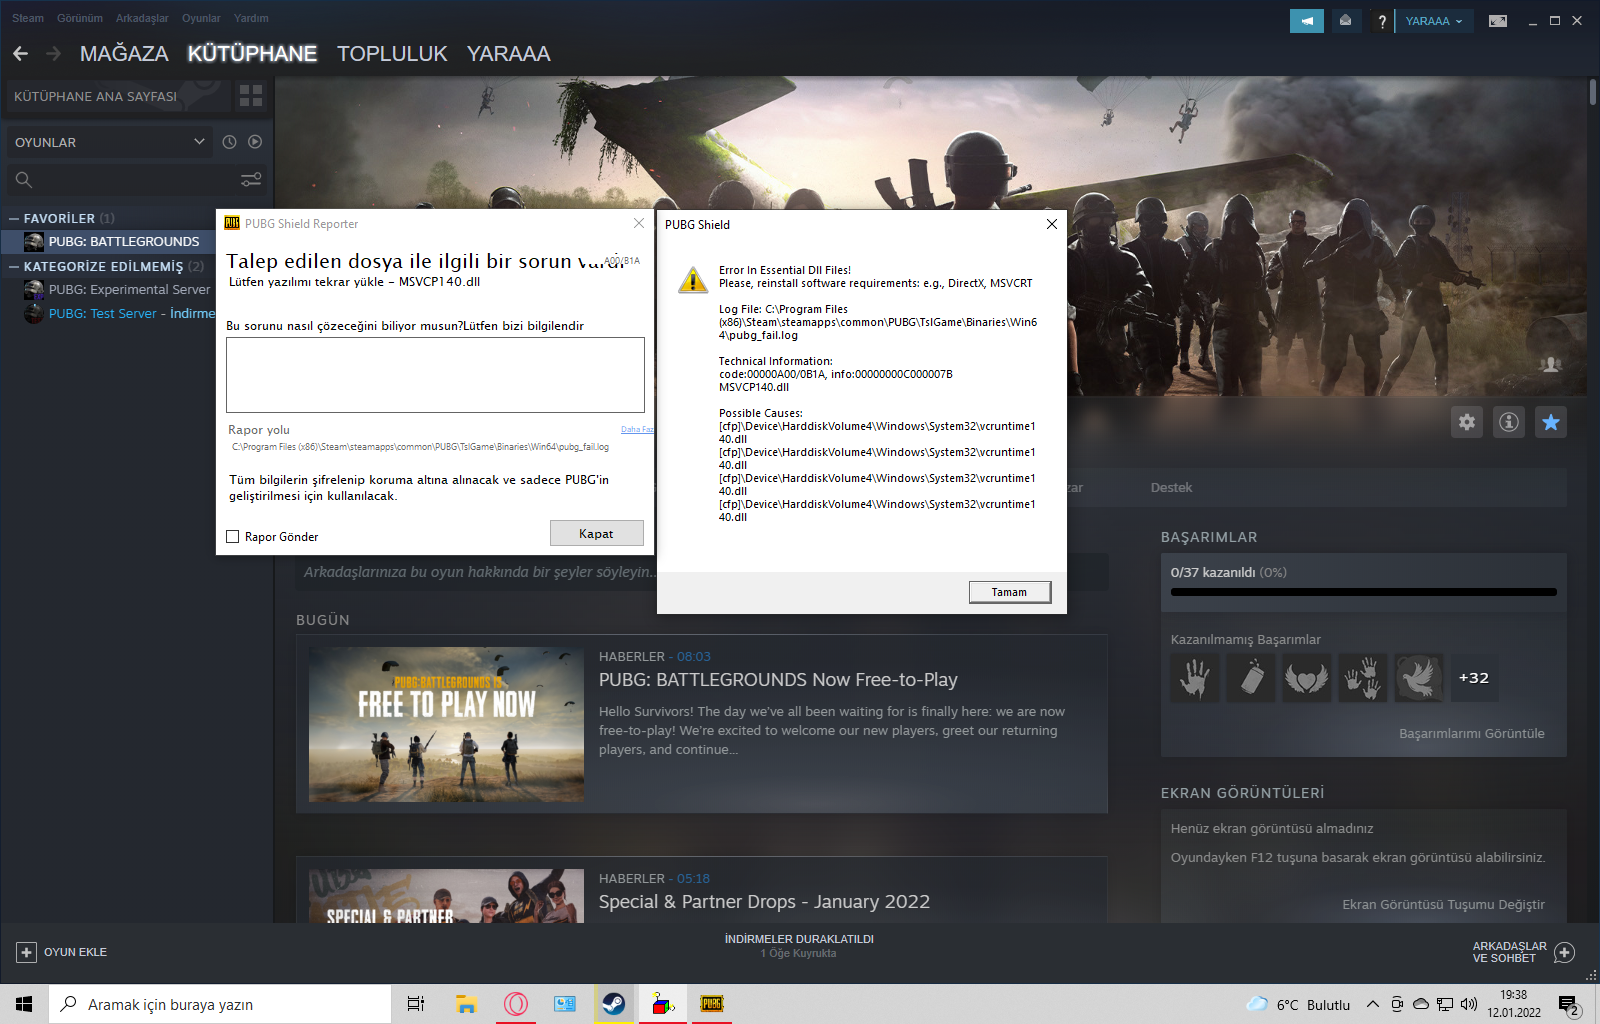Open the weather widget showing Bulutlu
Viewport: 1600px width, 1024px height.
[1298, 1004]
